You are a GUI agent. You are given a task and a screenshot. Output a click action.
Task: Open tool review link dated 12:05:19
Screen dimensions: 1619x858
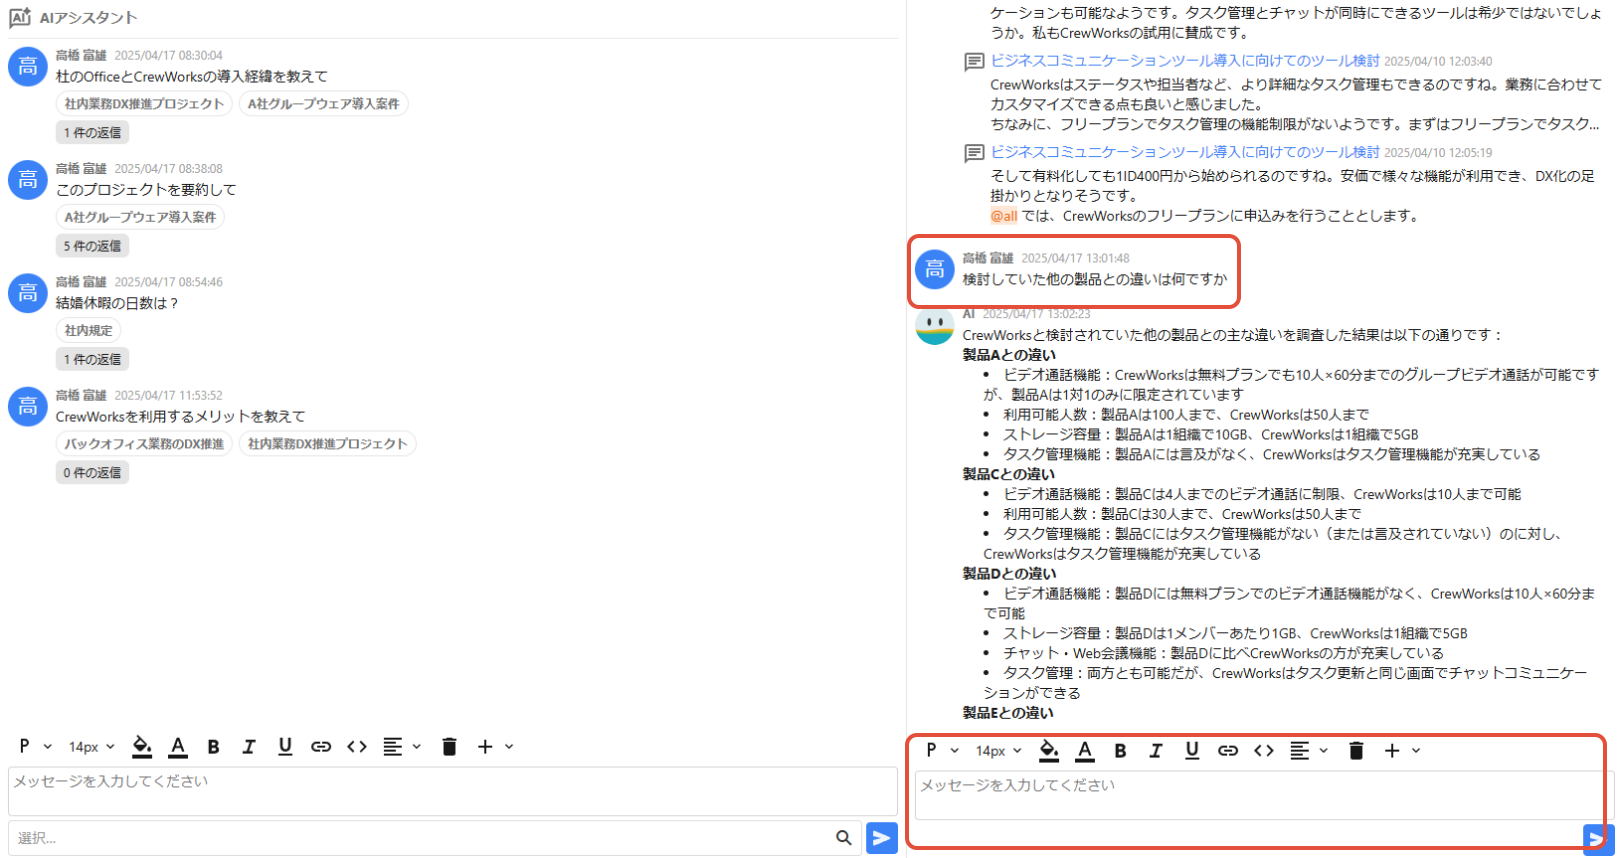tap(1185, 152)
